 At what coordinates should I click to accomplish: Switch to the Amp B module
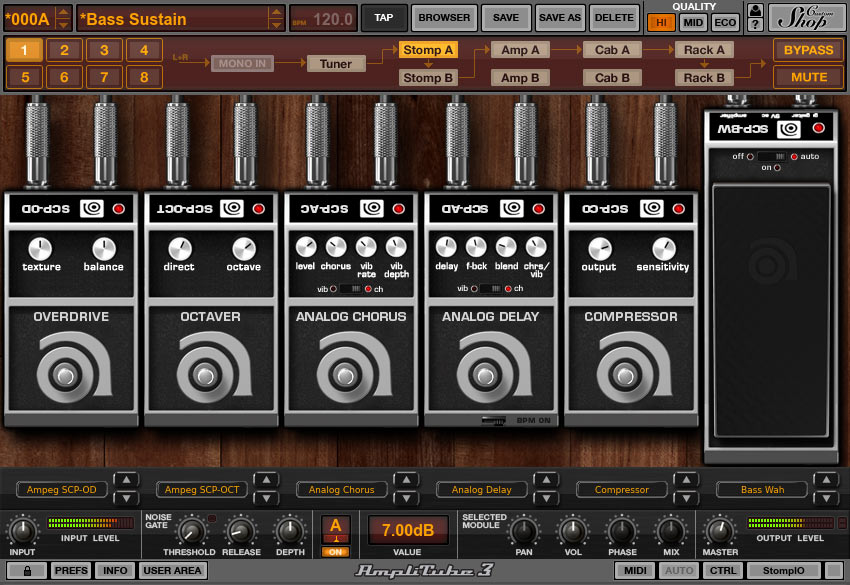coord(520,78)
